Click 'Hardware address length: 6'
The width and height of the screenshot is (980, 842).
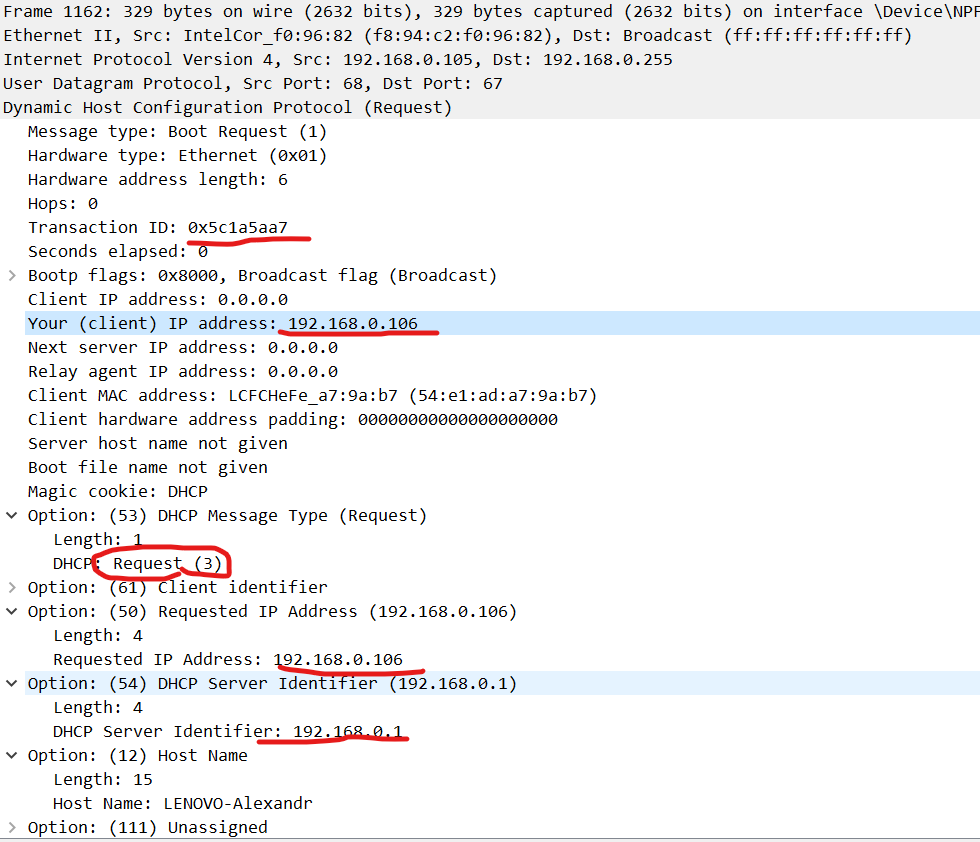click(158, 180)
